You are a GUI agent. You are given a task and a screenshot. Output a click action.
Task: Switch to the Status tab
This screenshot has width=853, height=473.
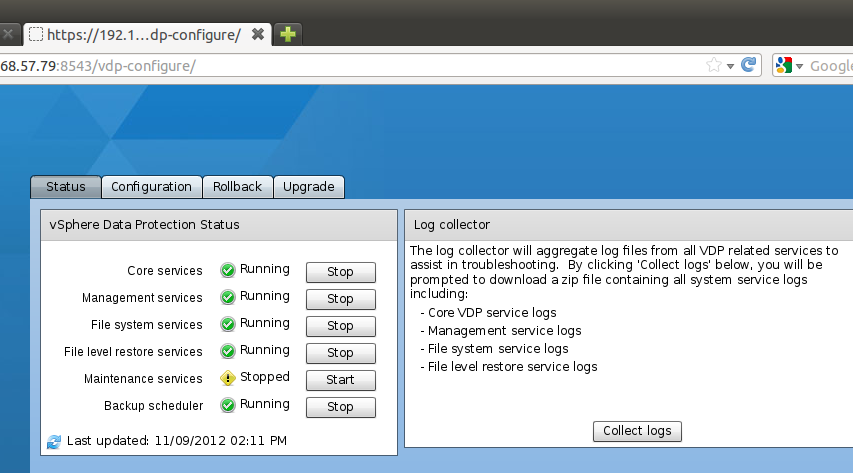click(x=66, y=187)
